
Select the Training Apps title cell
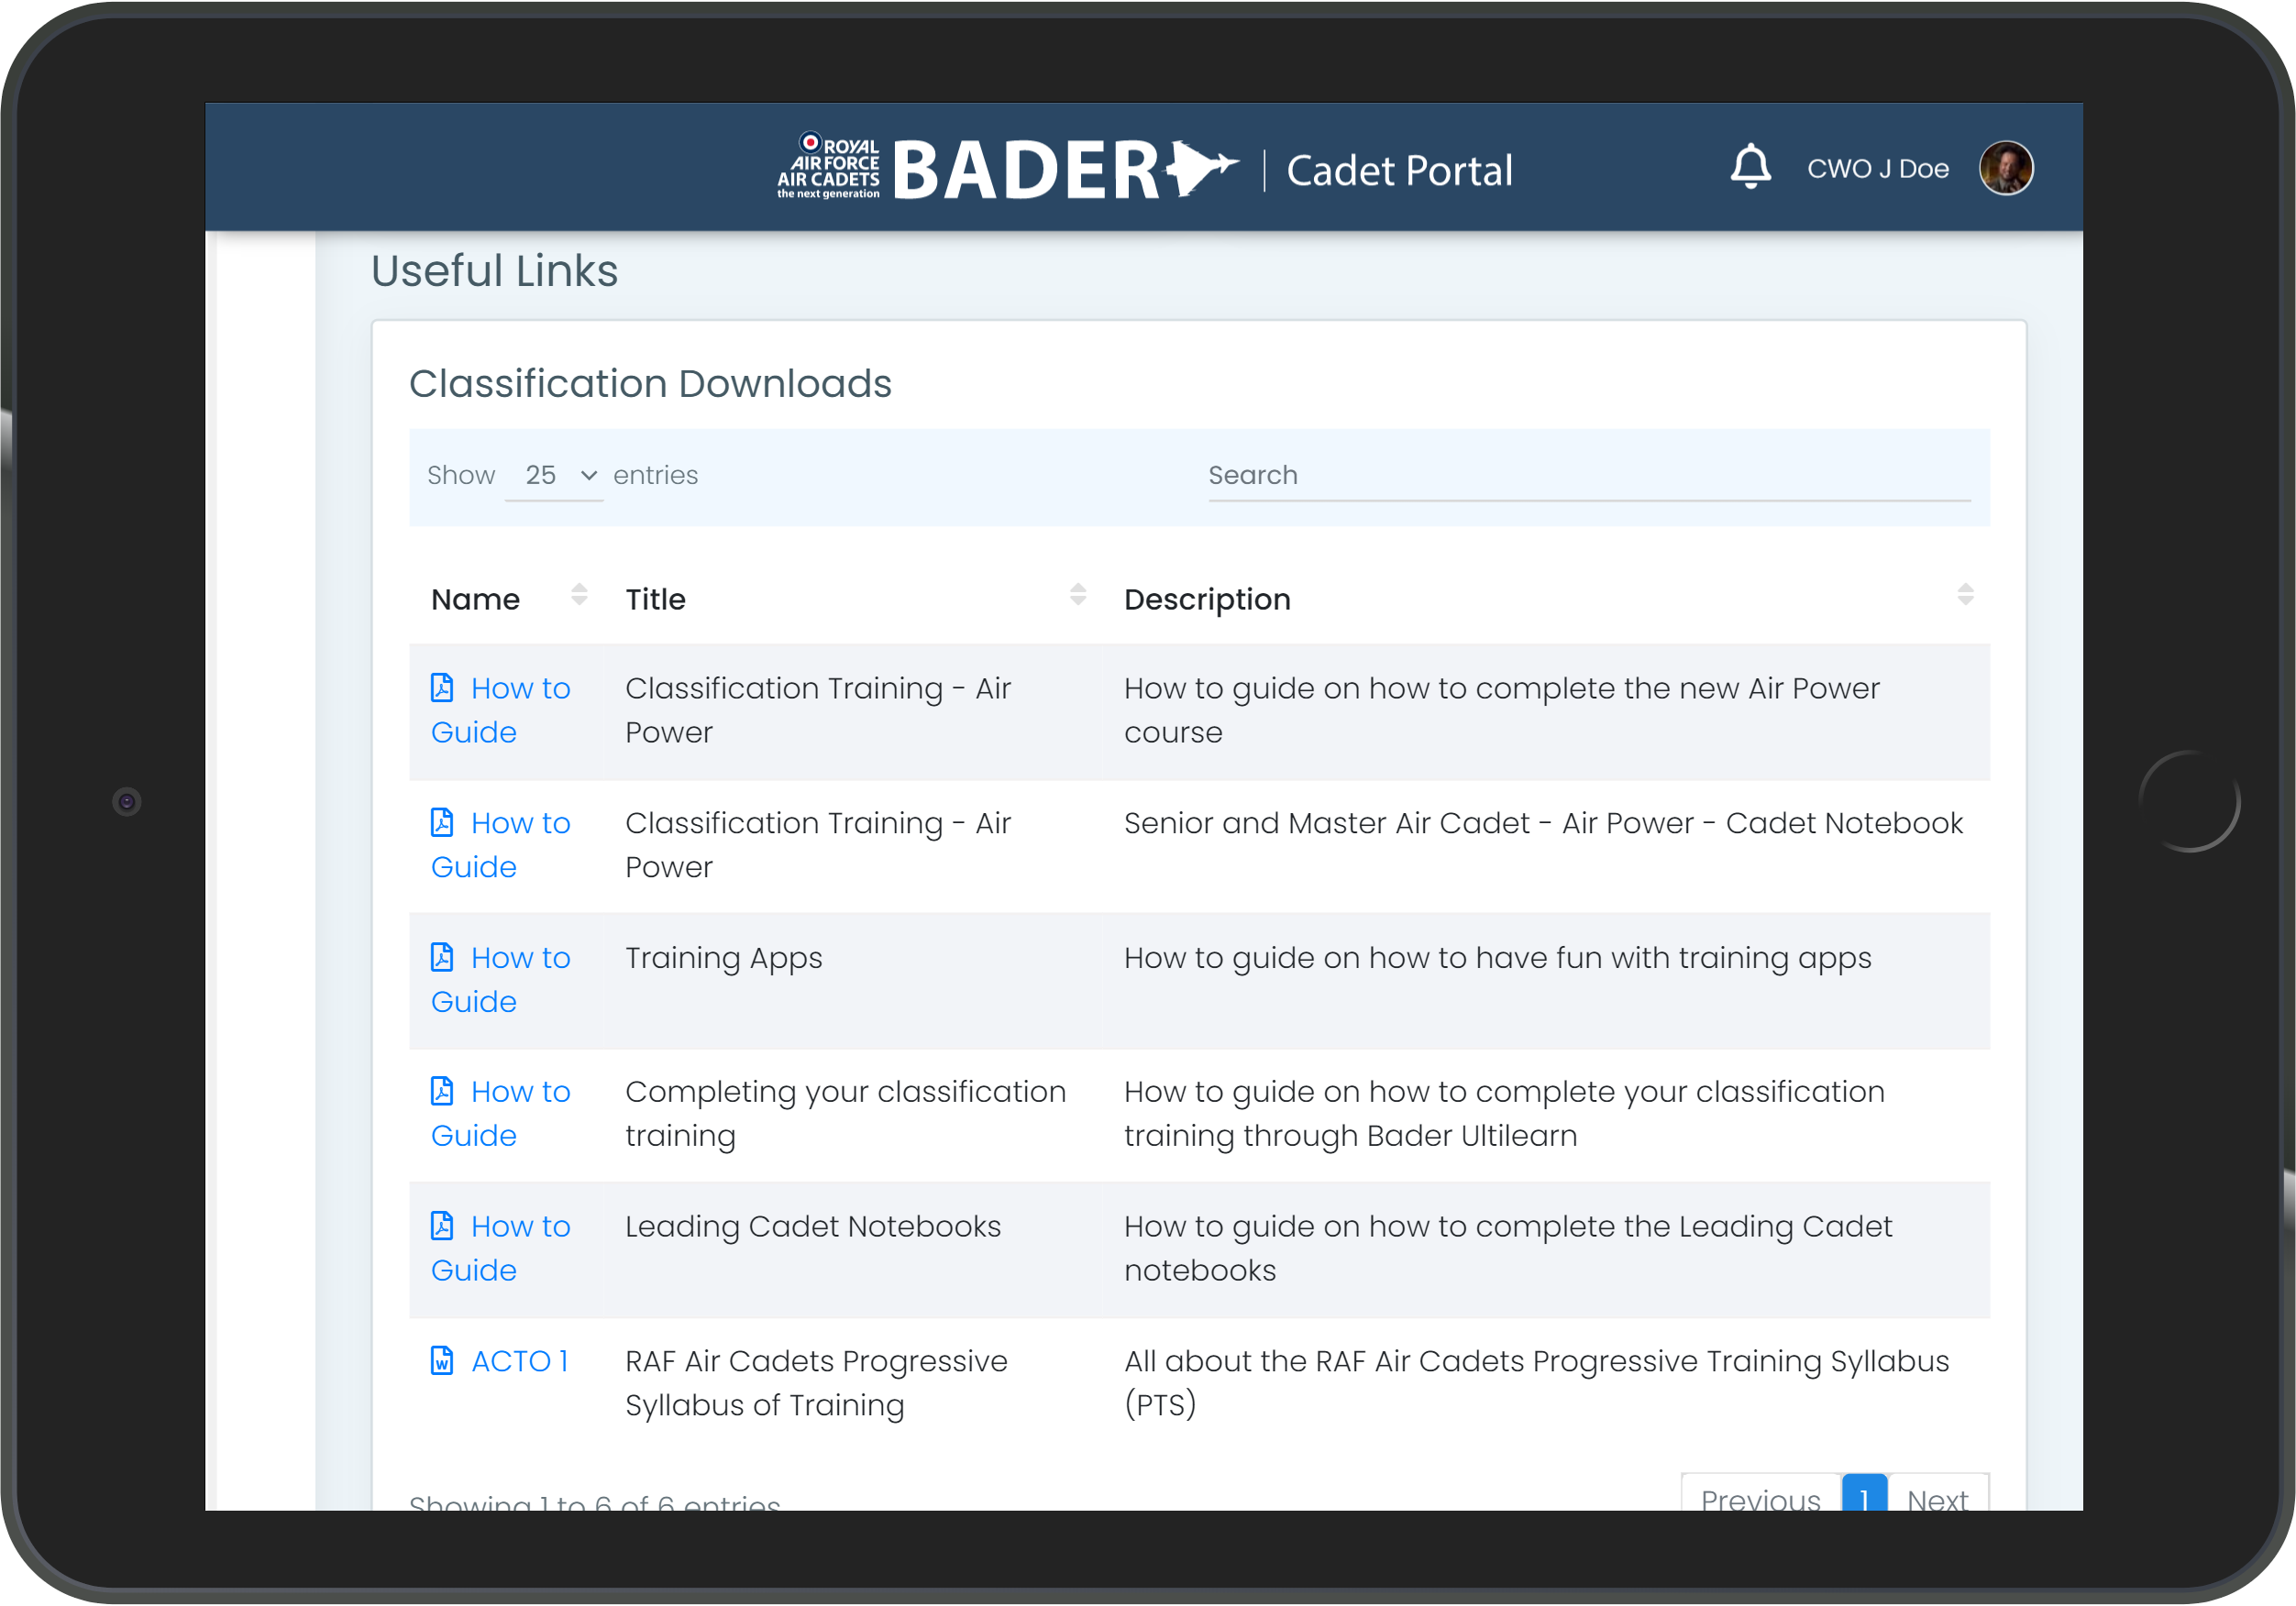click(723, 958)
